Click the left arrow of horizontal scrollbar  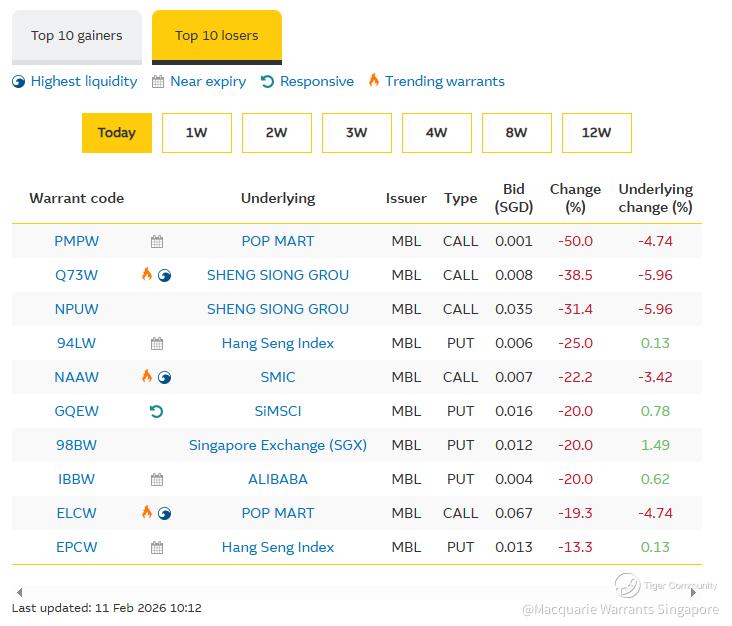19,592
